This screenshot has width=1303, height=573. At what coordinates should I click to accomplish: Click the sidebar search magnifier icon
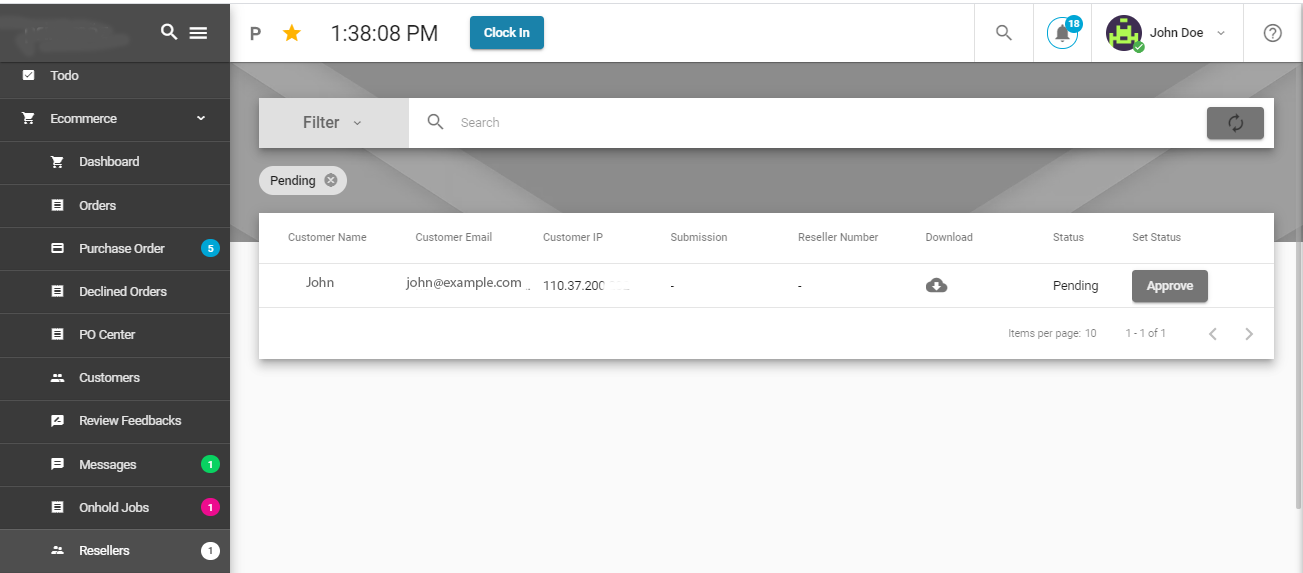point(169,32)
